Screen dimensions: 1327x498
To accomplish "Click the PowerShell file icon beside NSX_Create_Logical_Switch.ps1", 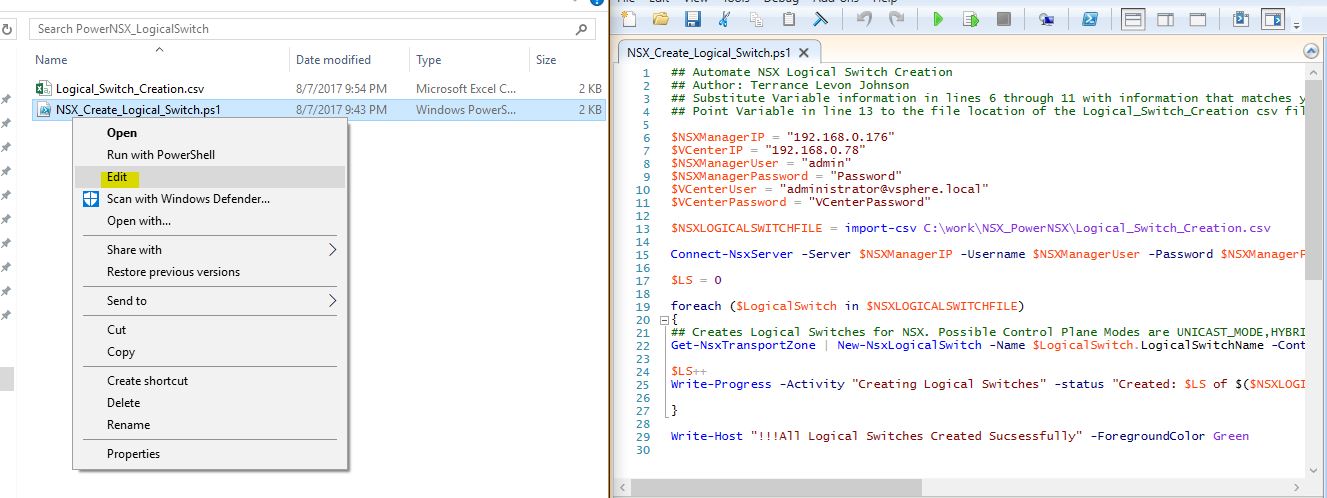I will pyautogui.click(x=44, y=110).
